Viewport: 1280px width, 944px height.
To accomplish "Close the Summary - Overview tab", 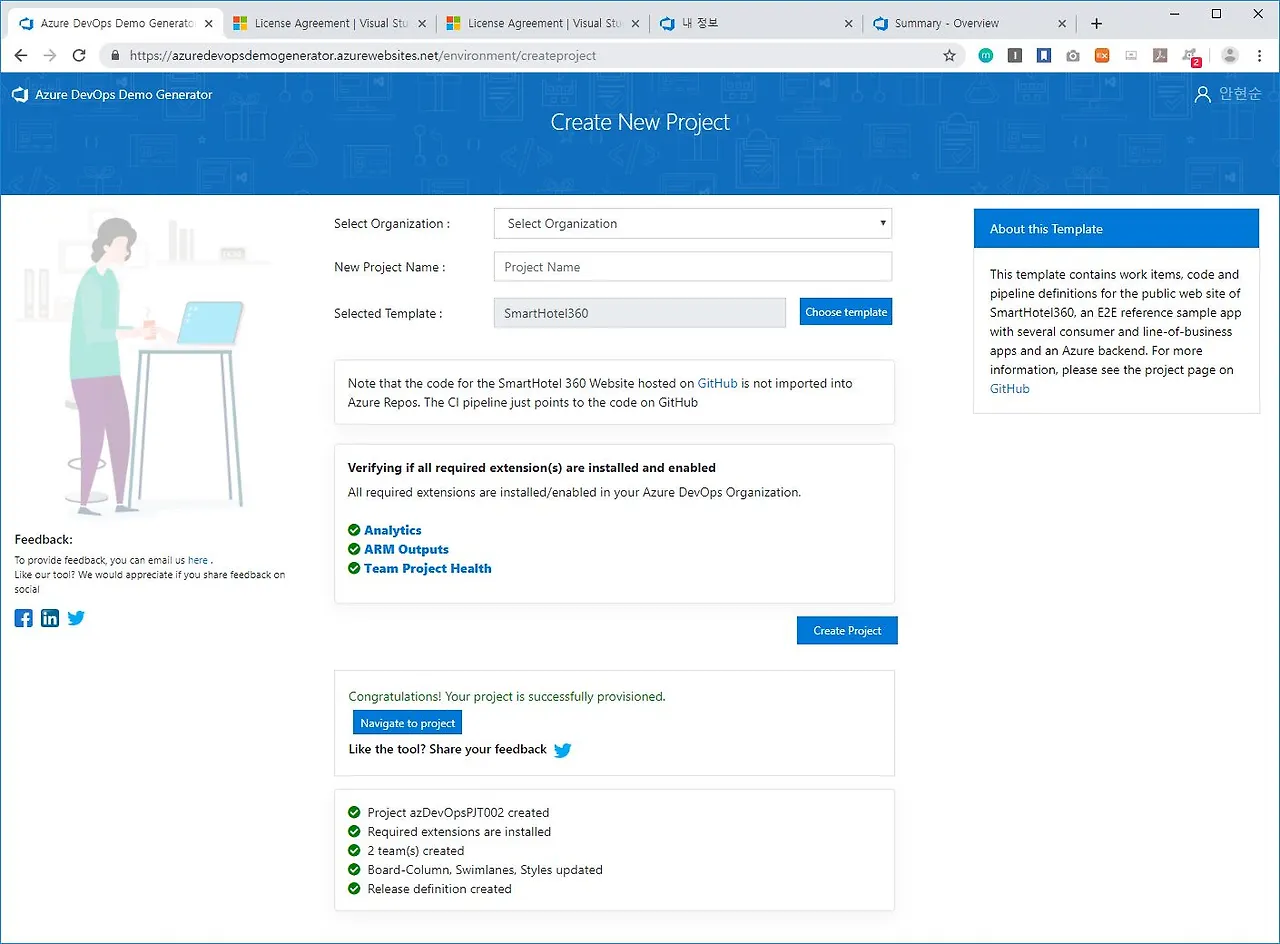I will click(1062, 23).
